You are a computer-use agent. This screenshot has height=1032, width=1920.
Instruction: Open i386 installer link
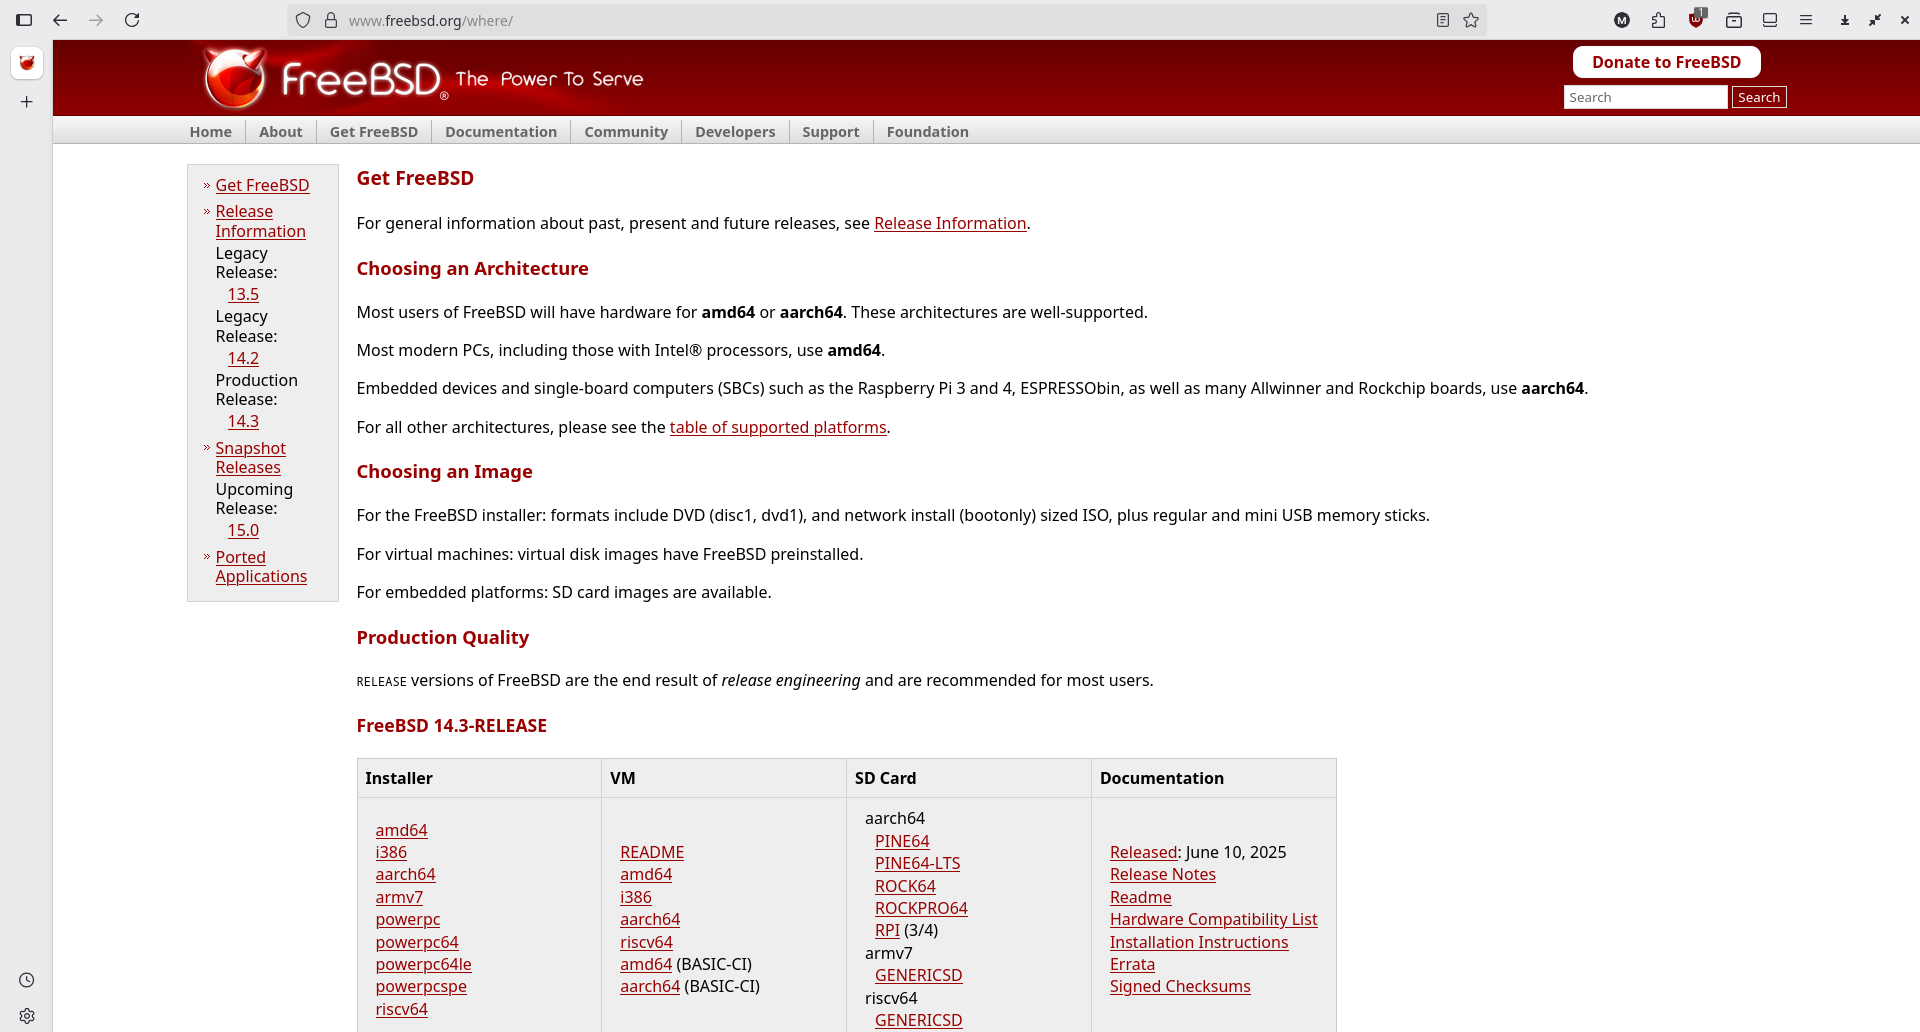(391, 852)
